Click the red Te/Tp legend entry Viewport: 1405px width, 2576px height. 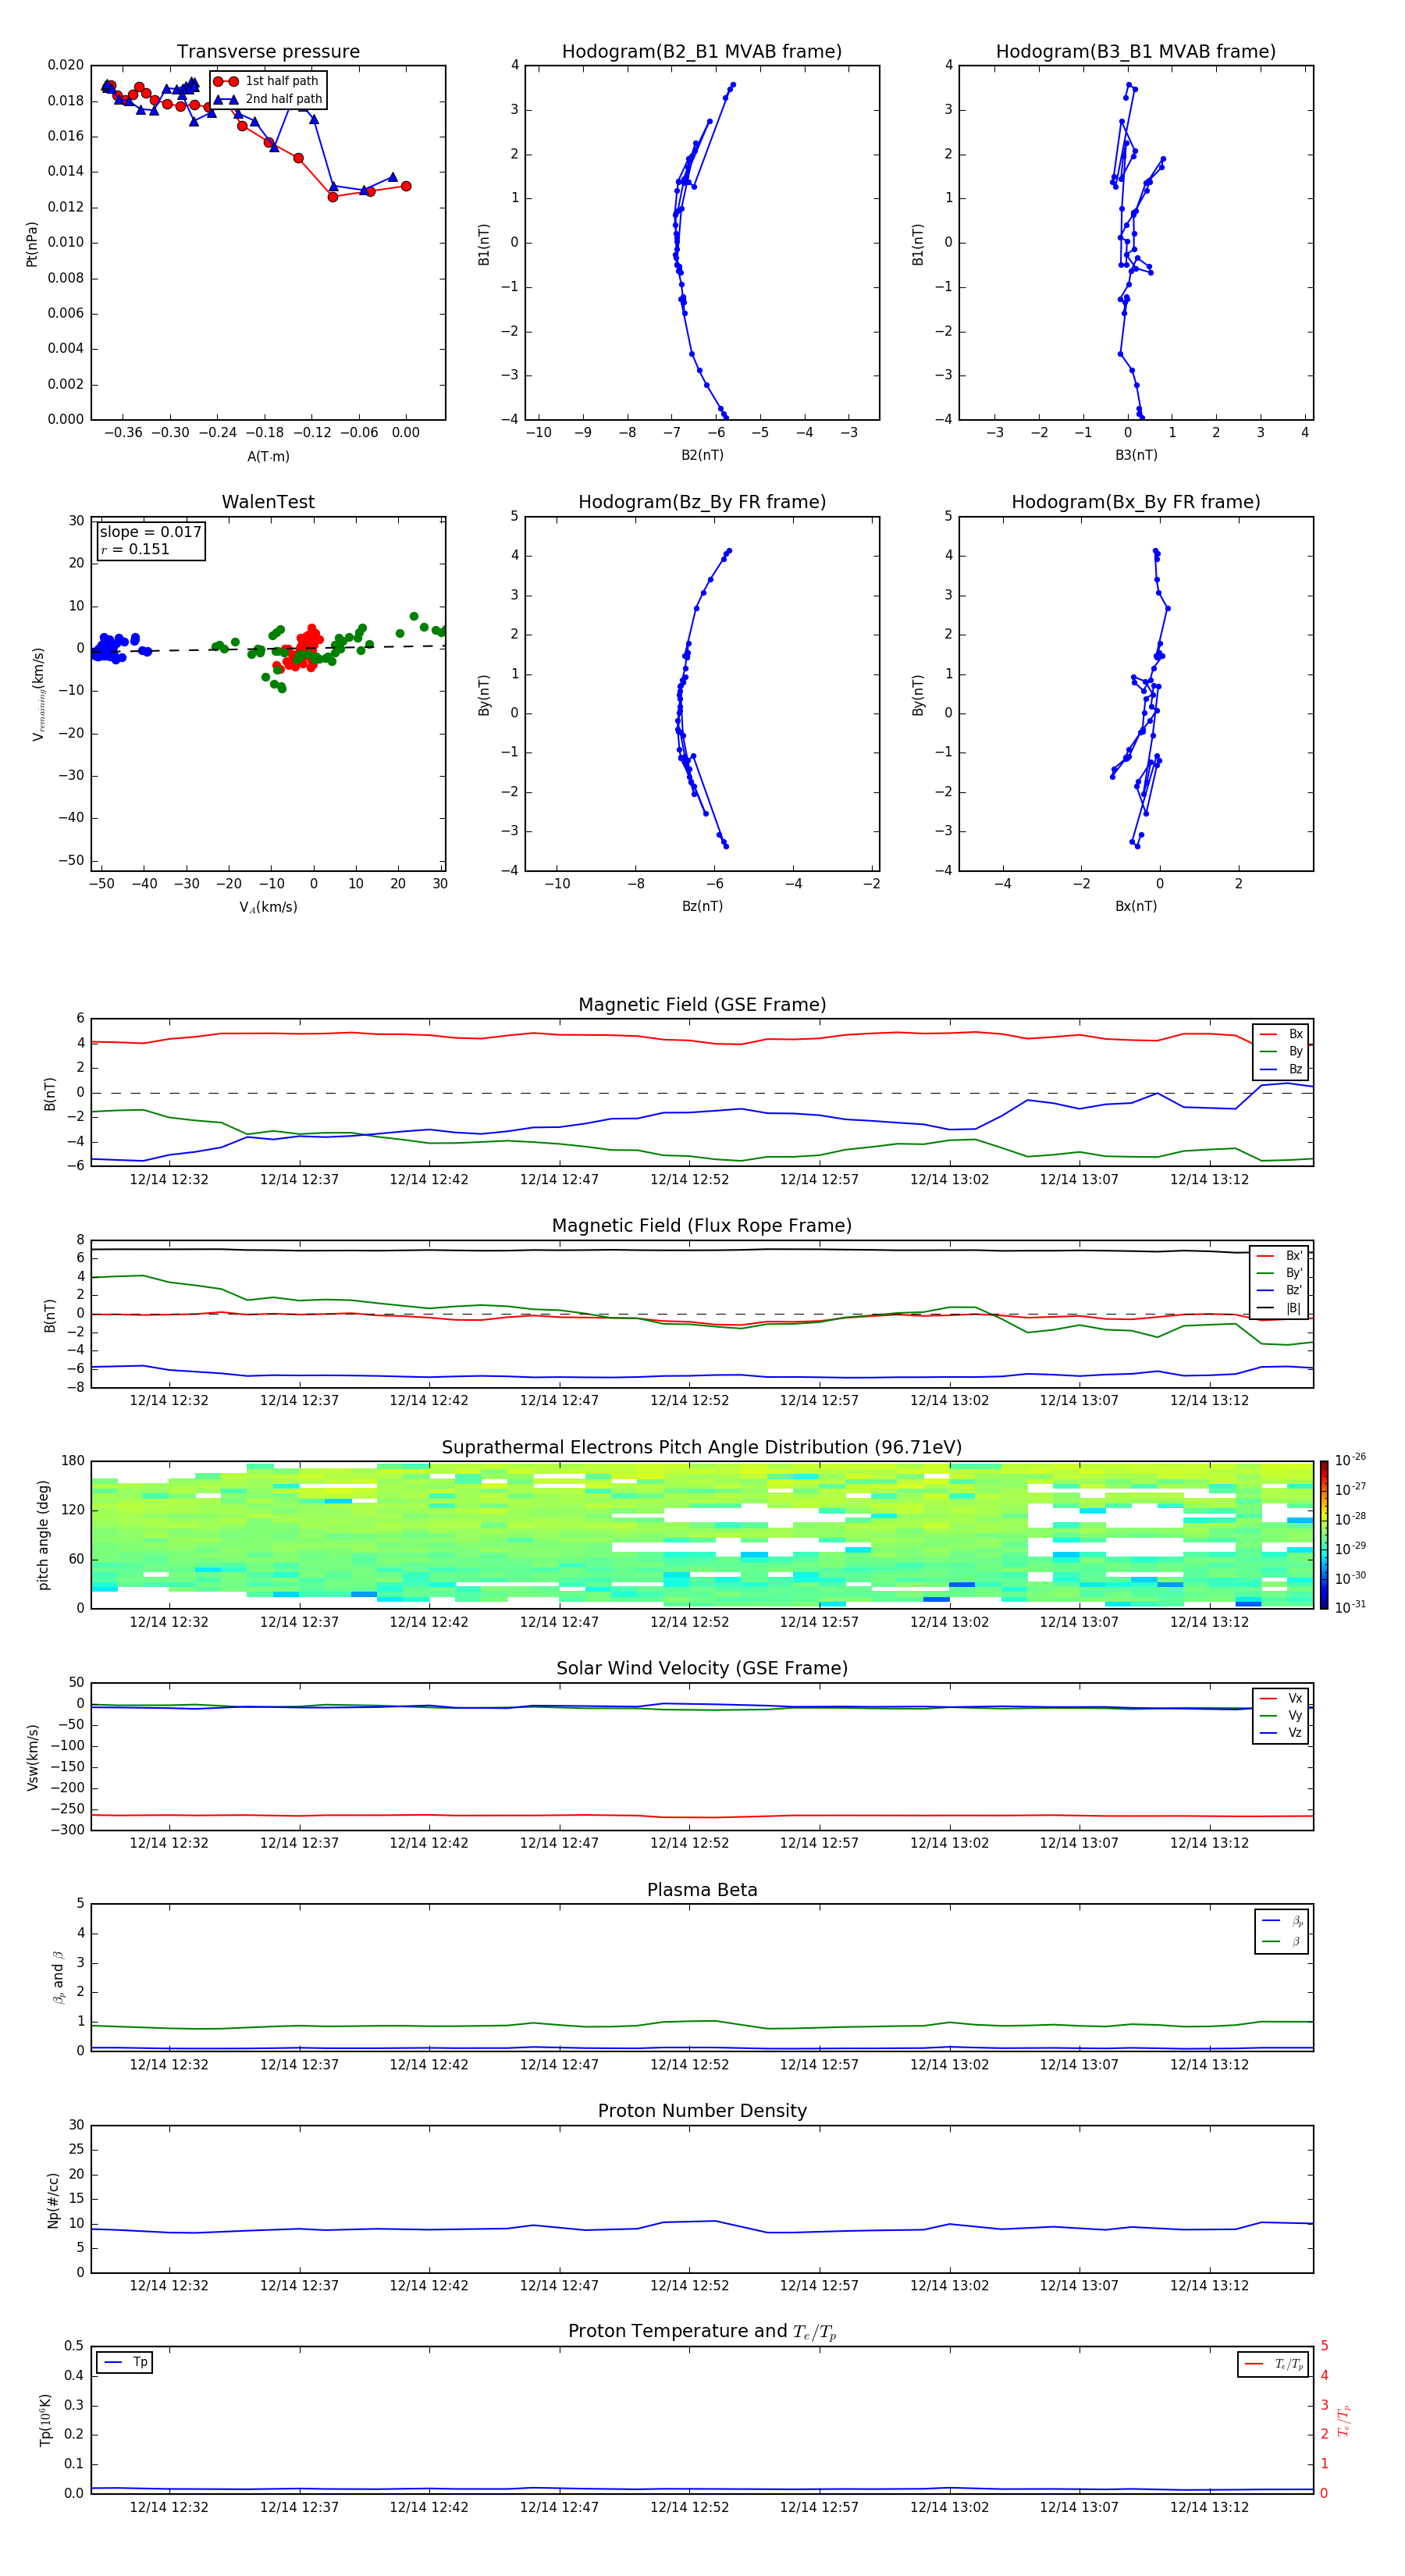(1274, 2364)
